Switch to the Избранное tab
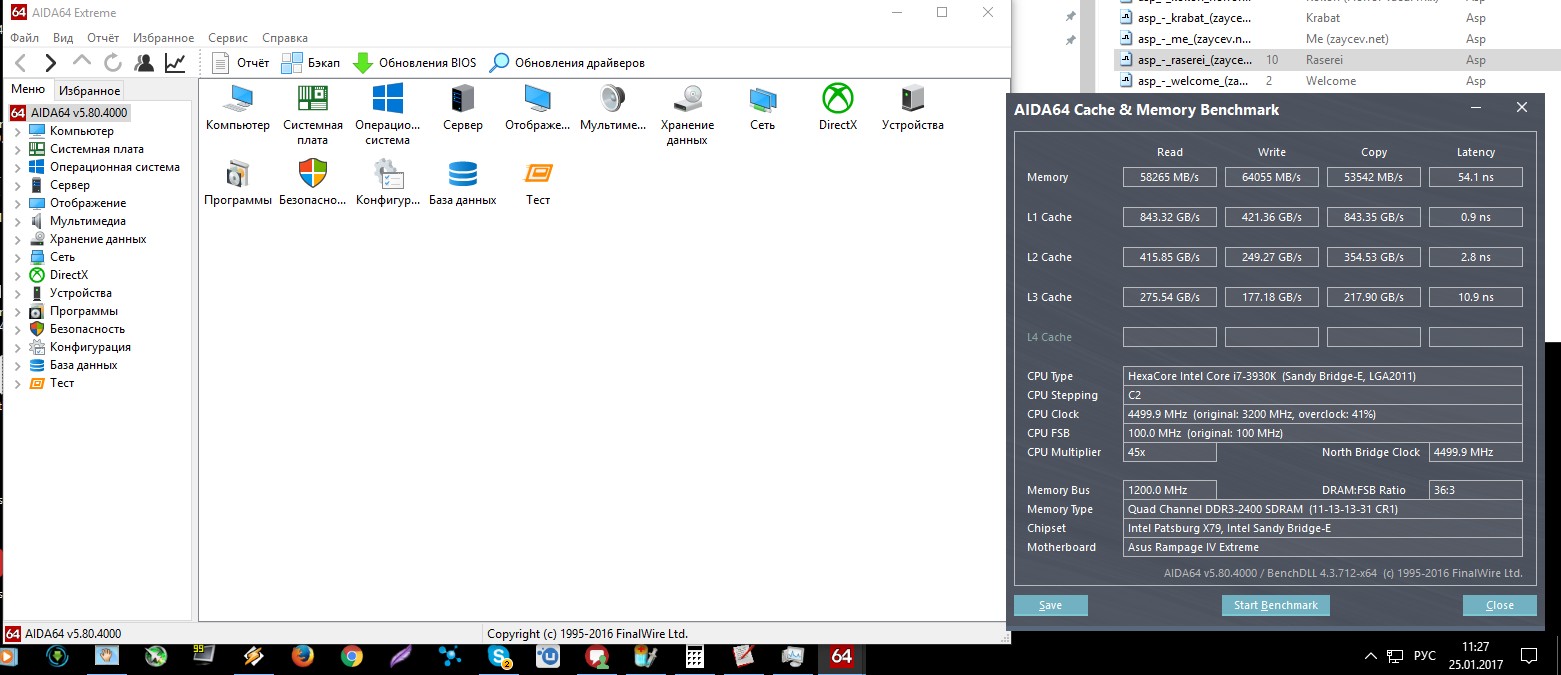The width and height of the screenshot is (1561, 675). [x=88, y=91]
